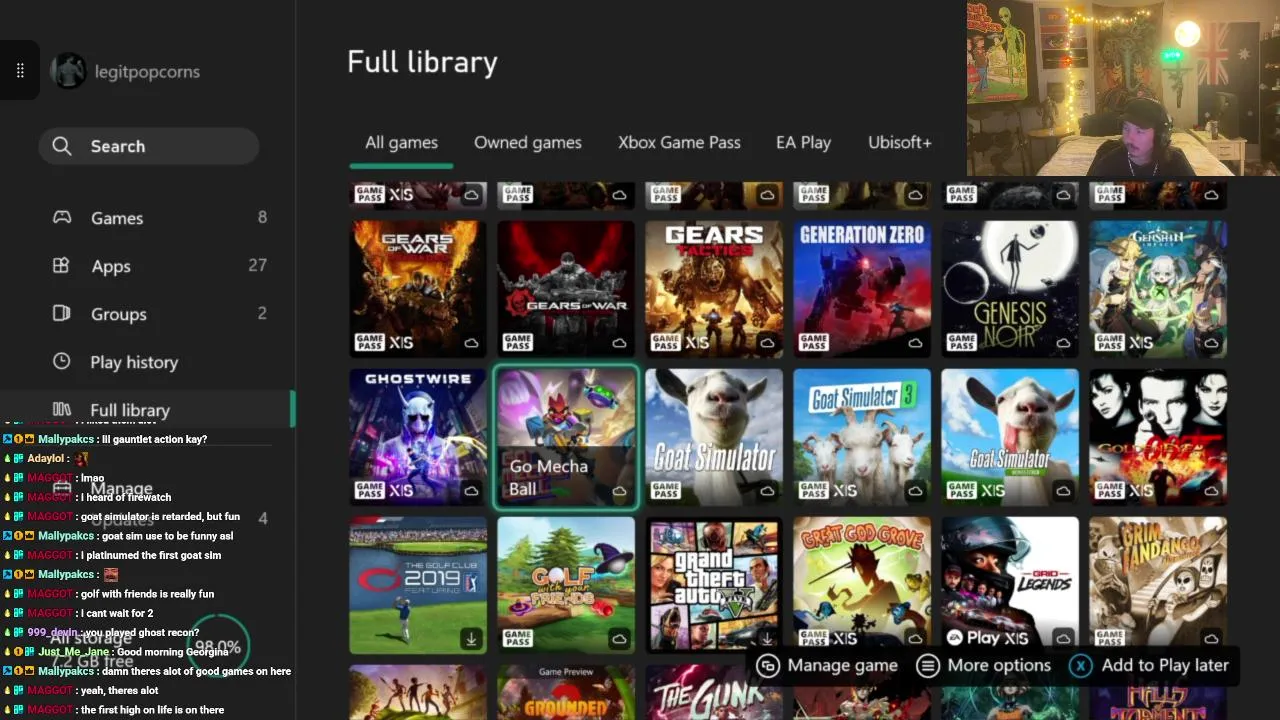Select the Gears Tactics tile
1280x720 pixels.
click(x=714, y=288)
